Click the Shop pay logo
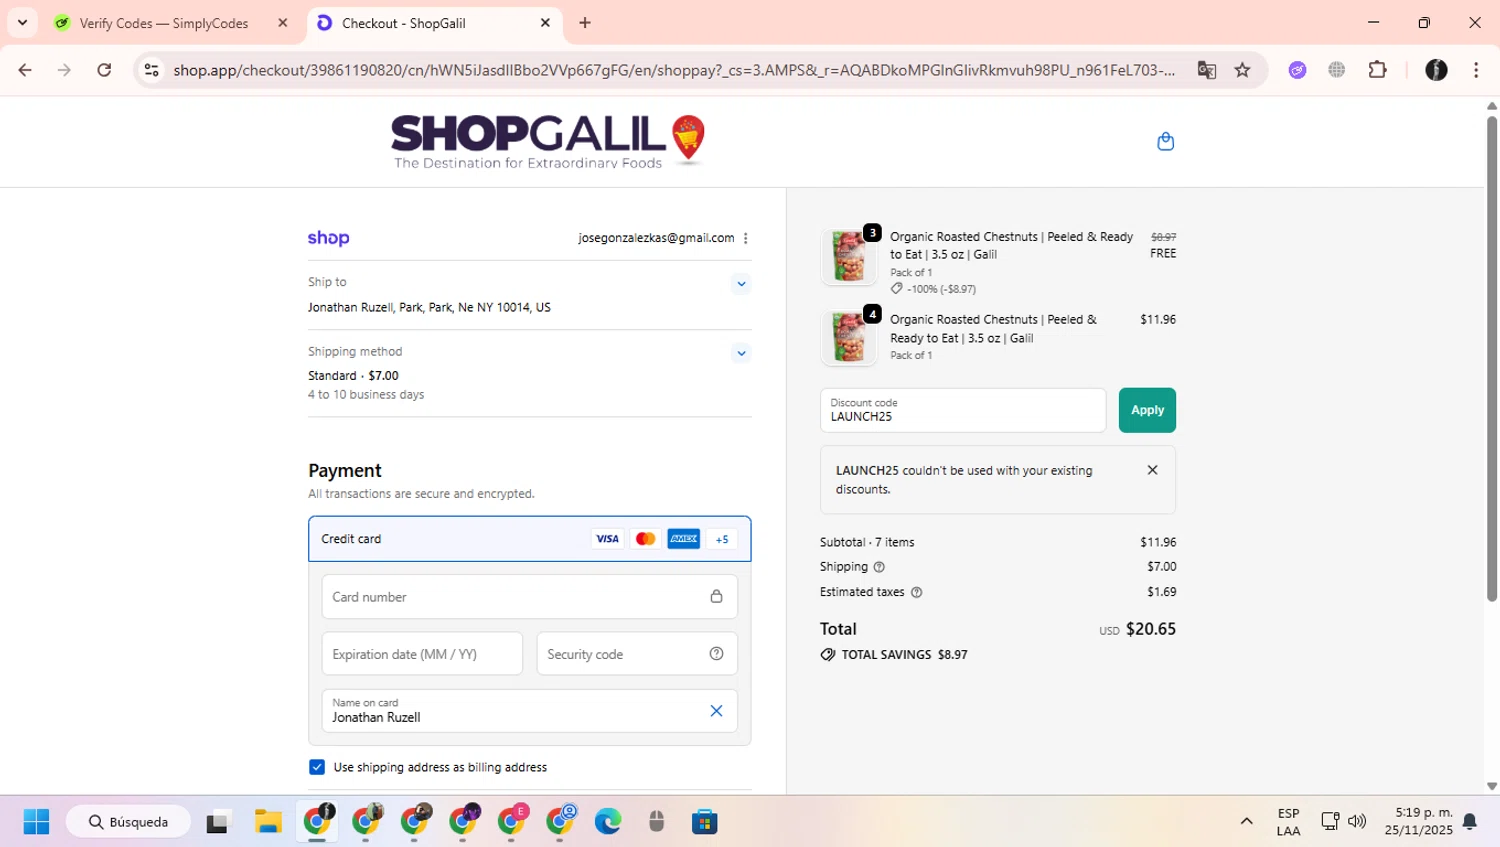 [328, 238]
